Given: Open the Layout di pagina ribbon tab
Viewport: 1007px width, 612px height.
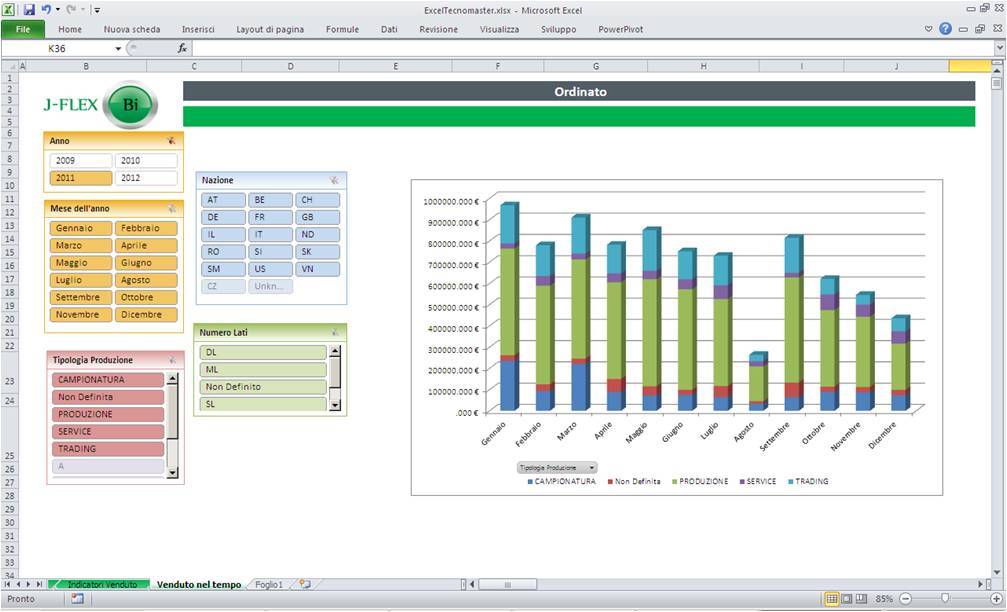Looking at the screenshot, I should click(270, 29).
